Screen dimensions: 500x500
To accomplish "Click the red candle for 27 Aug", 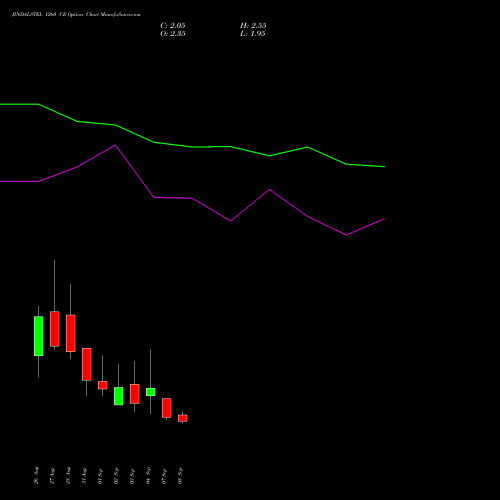I will click(55, 329).
